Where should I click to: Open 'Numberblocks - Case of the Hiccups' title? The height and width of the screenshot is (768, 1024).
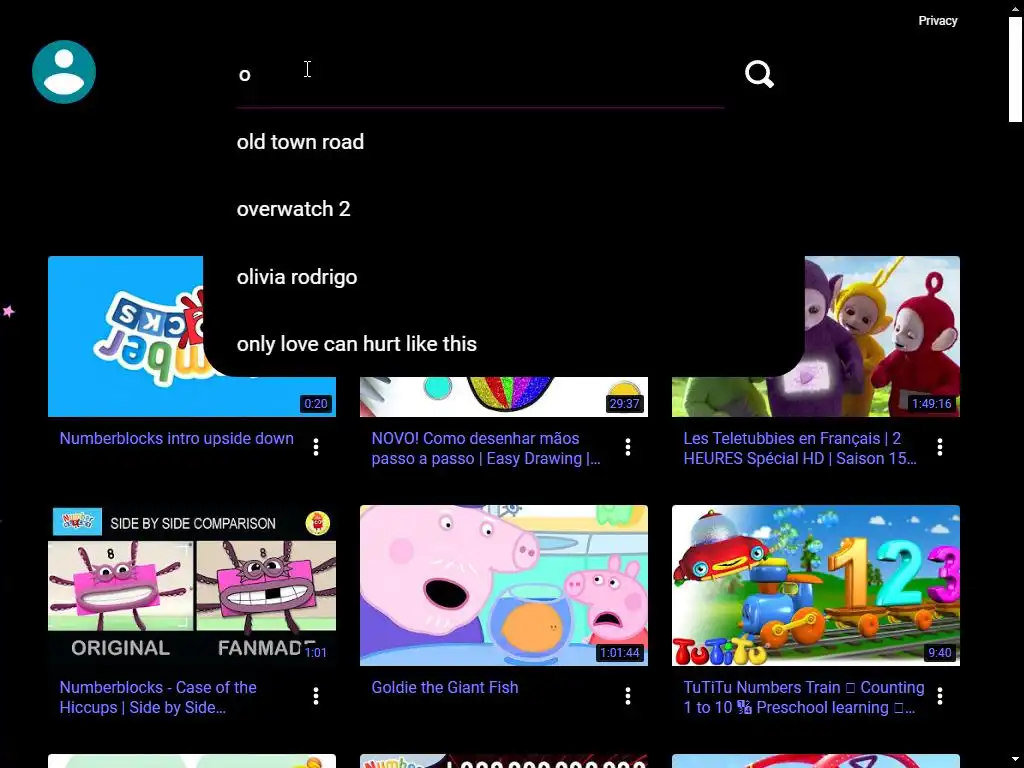158,697
